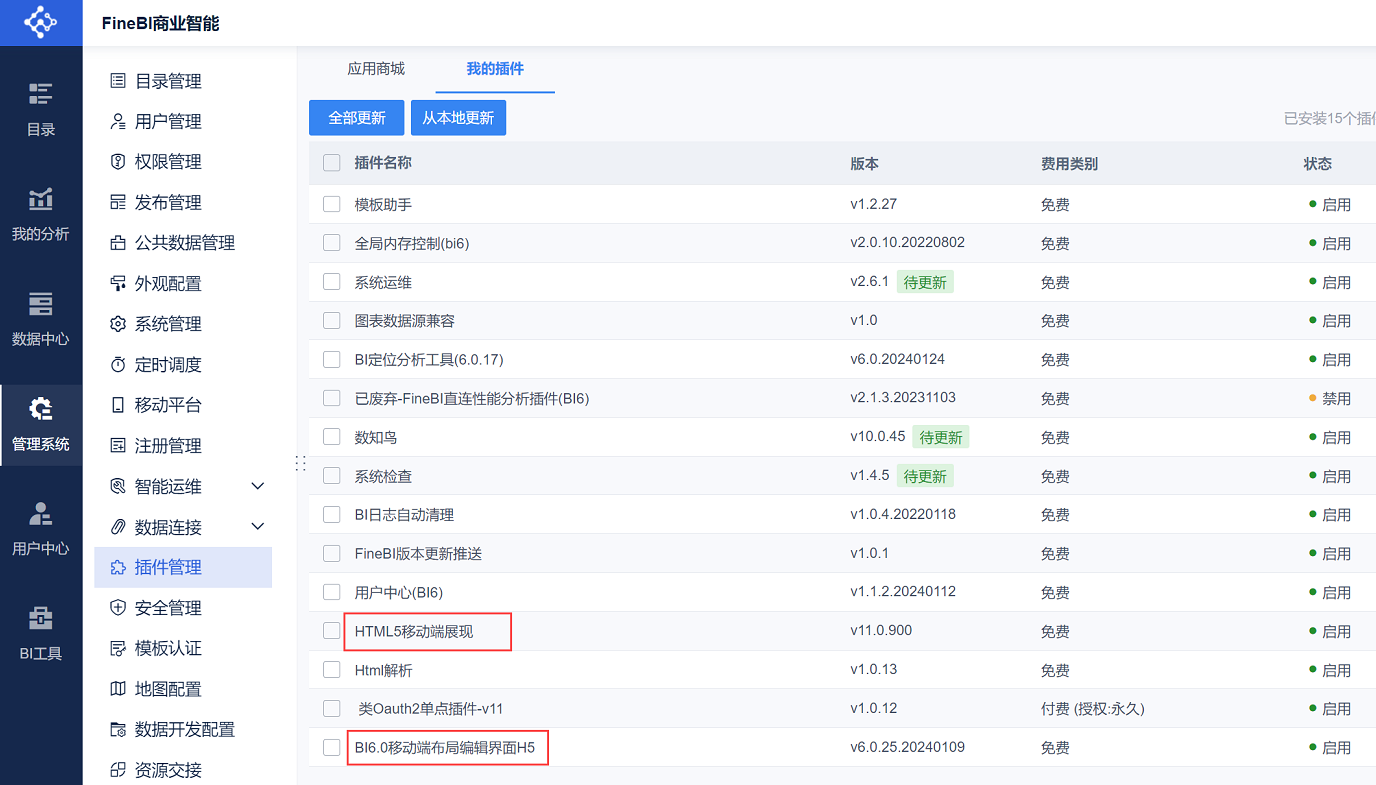Screen dimensions: 1376x785
Task: Click the FineBI logo icon
Action: tap(41, 22)
